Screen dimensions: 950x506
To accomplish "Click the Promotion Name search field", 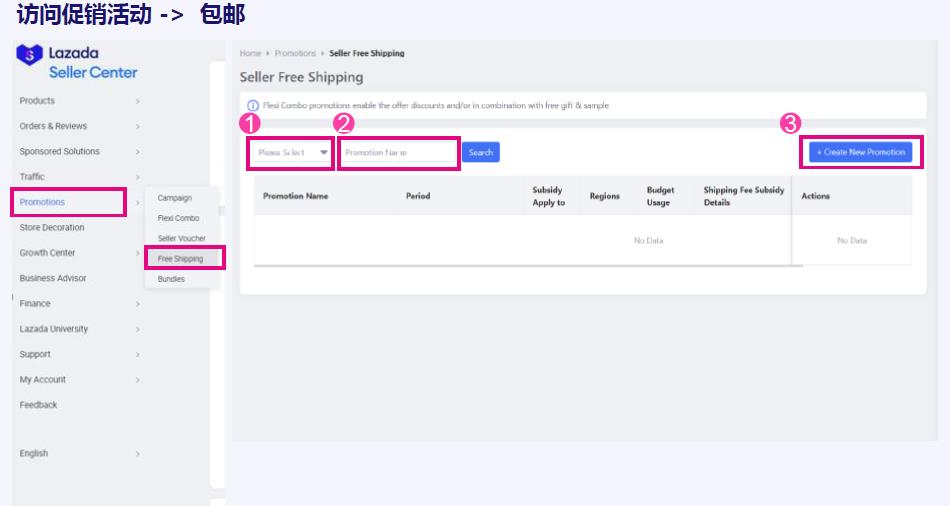I will [x=398, y=153].
